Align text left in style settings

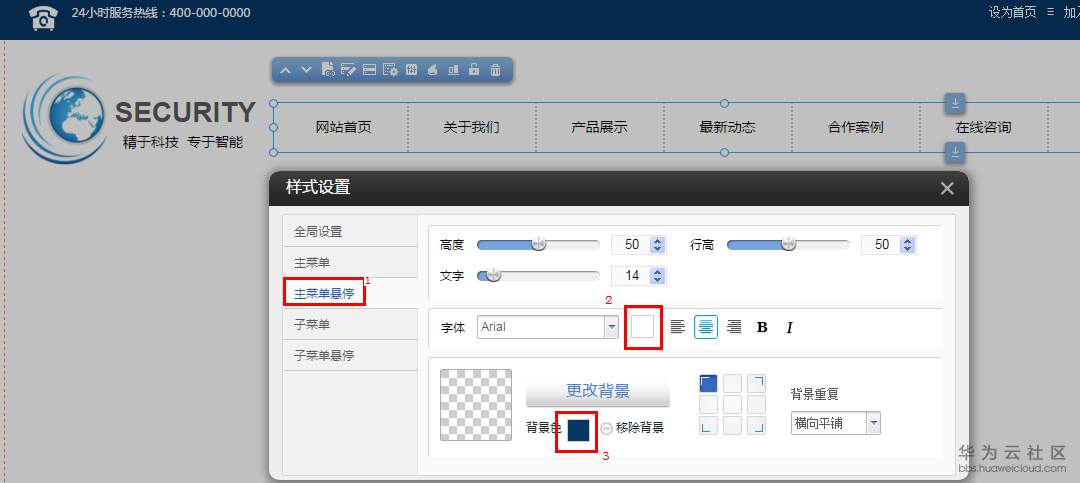click(678, 327)
